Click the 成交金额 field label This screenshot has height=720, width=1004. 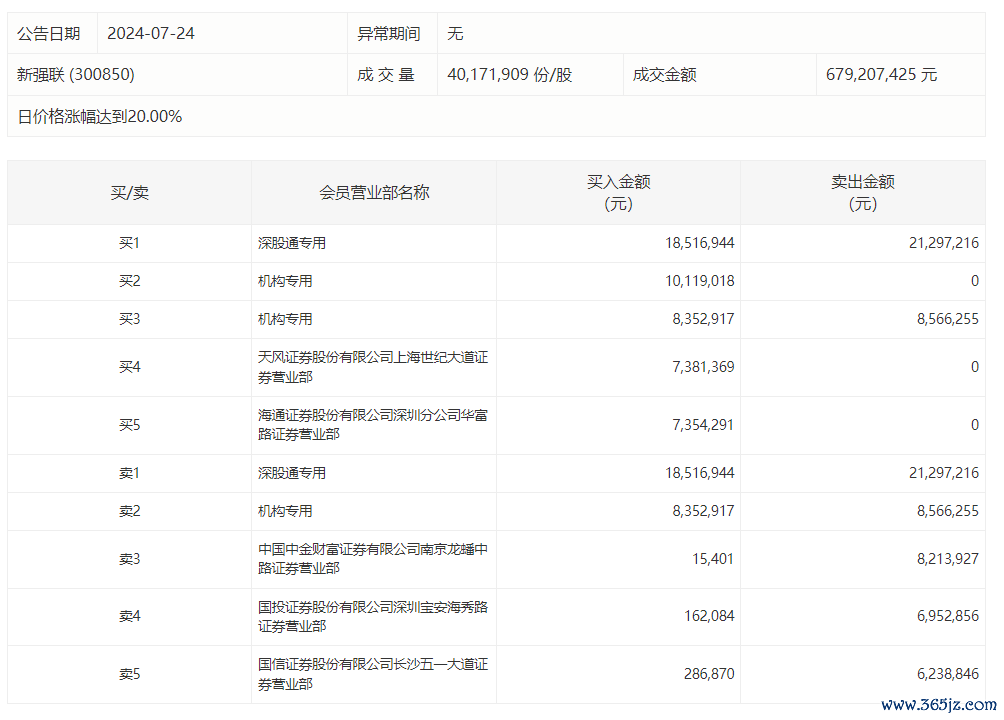(x=664, y=75)
